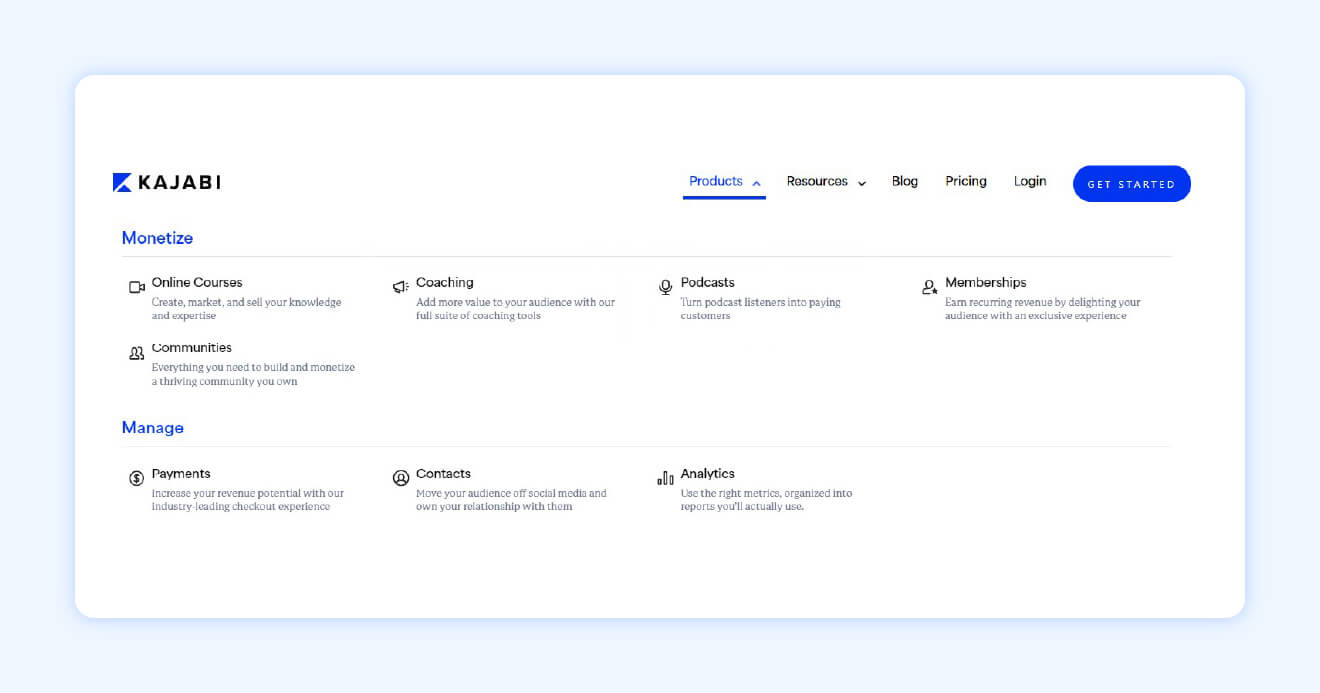Click the Monetize section heading
1320x693 pixels.
157,238
